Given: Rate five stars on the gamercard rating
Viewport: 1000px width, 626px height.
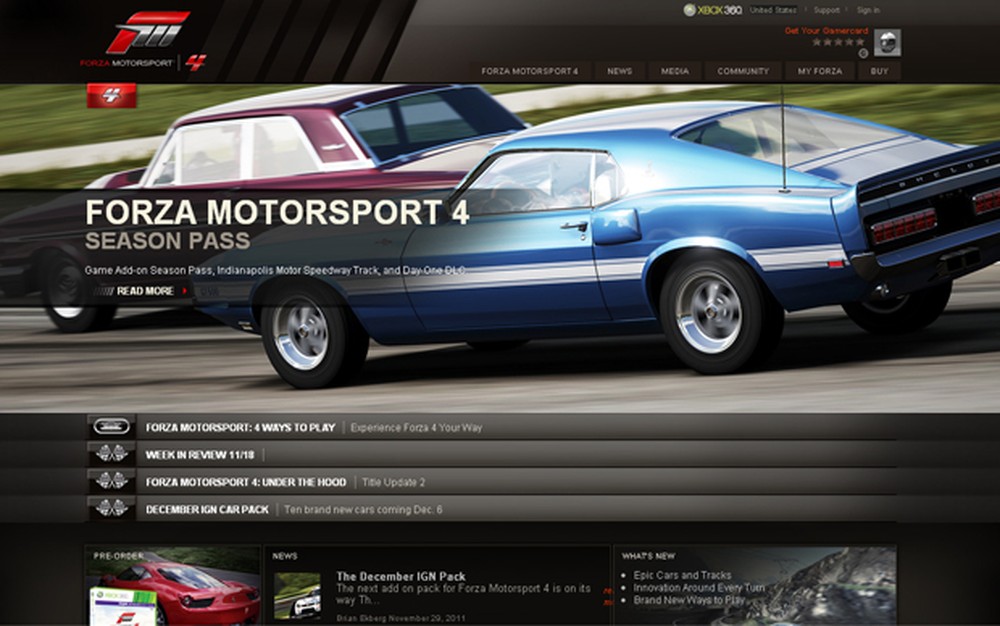Looking at the screenshot, I should [861, 41].
